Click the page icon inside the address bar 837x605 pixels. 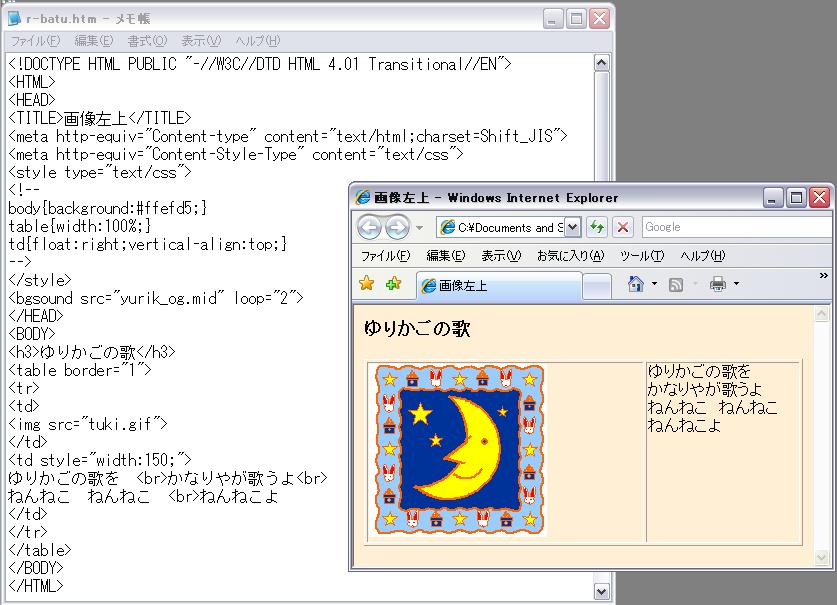pyautogui.click(x=447, y=227)
